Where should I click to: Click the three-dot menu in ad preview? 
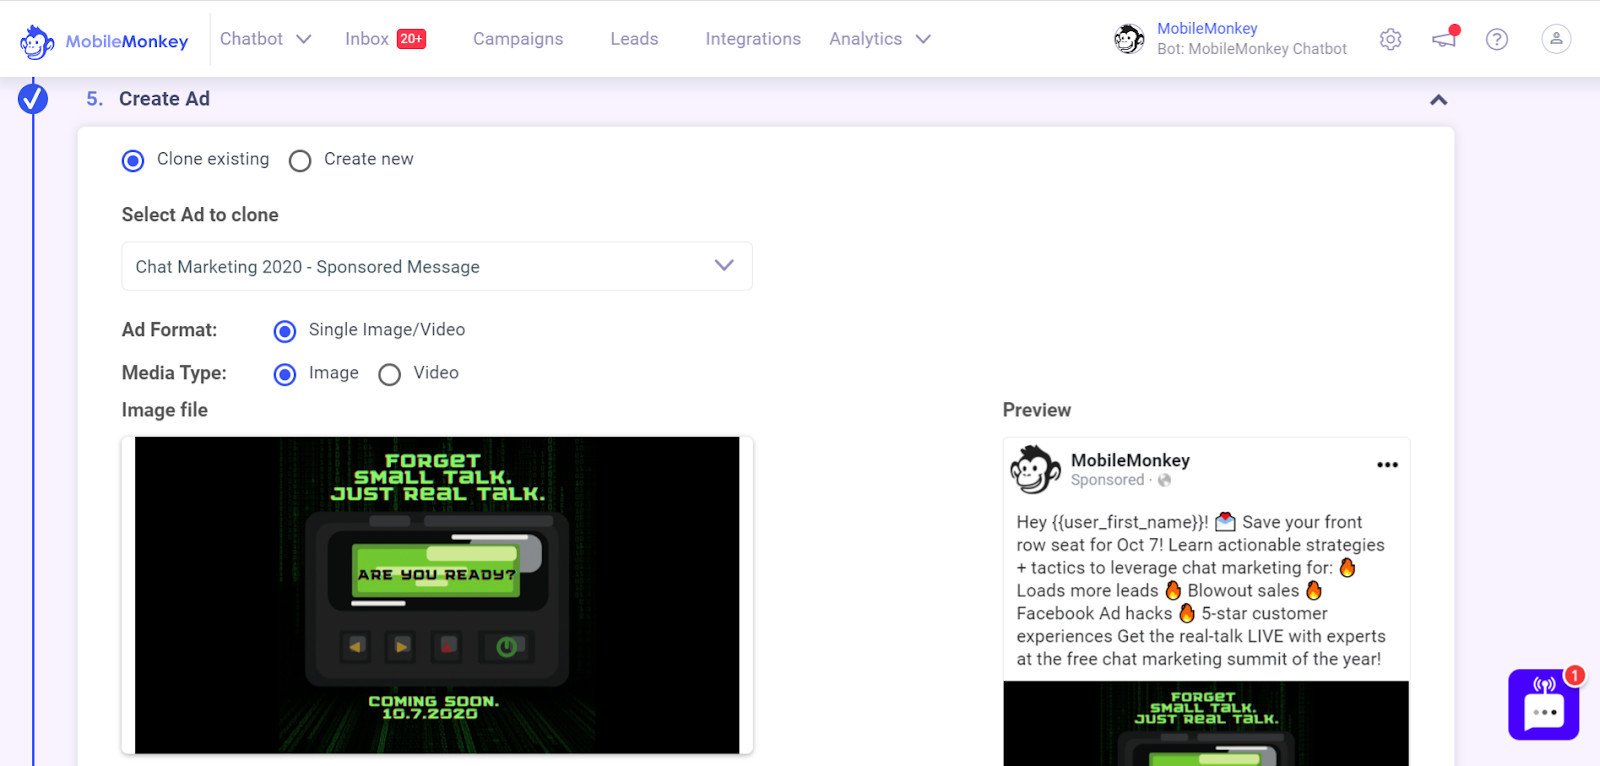coord(1387,465)
